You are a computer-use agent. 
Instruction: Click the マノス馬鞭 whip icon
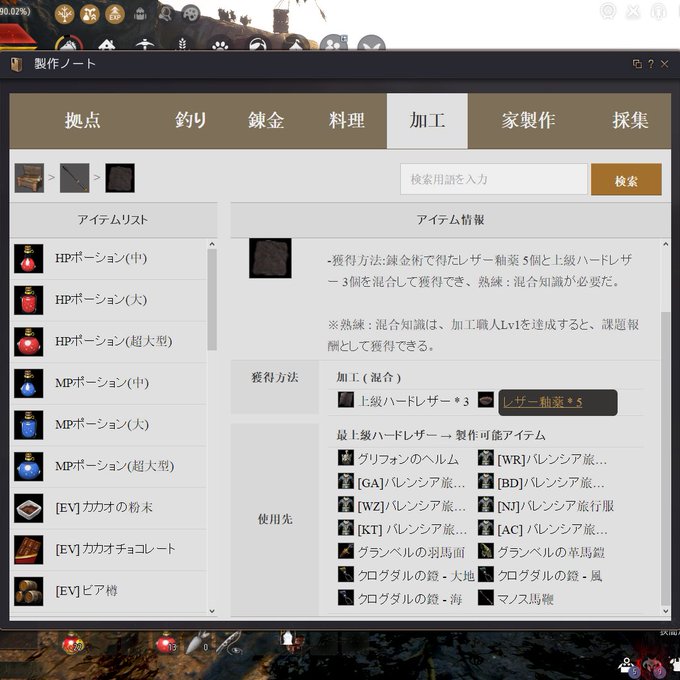pyautogui.click(x=486, y=598)
